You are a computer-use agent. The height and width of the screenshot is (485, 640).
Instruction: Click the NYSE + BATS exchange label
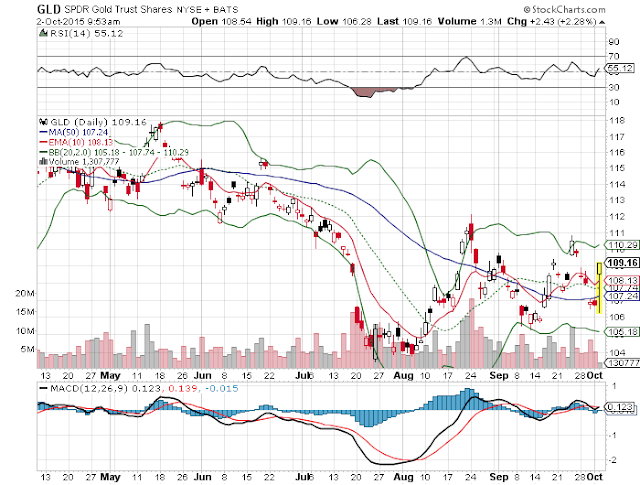pos(207,9)
